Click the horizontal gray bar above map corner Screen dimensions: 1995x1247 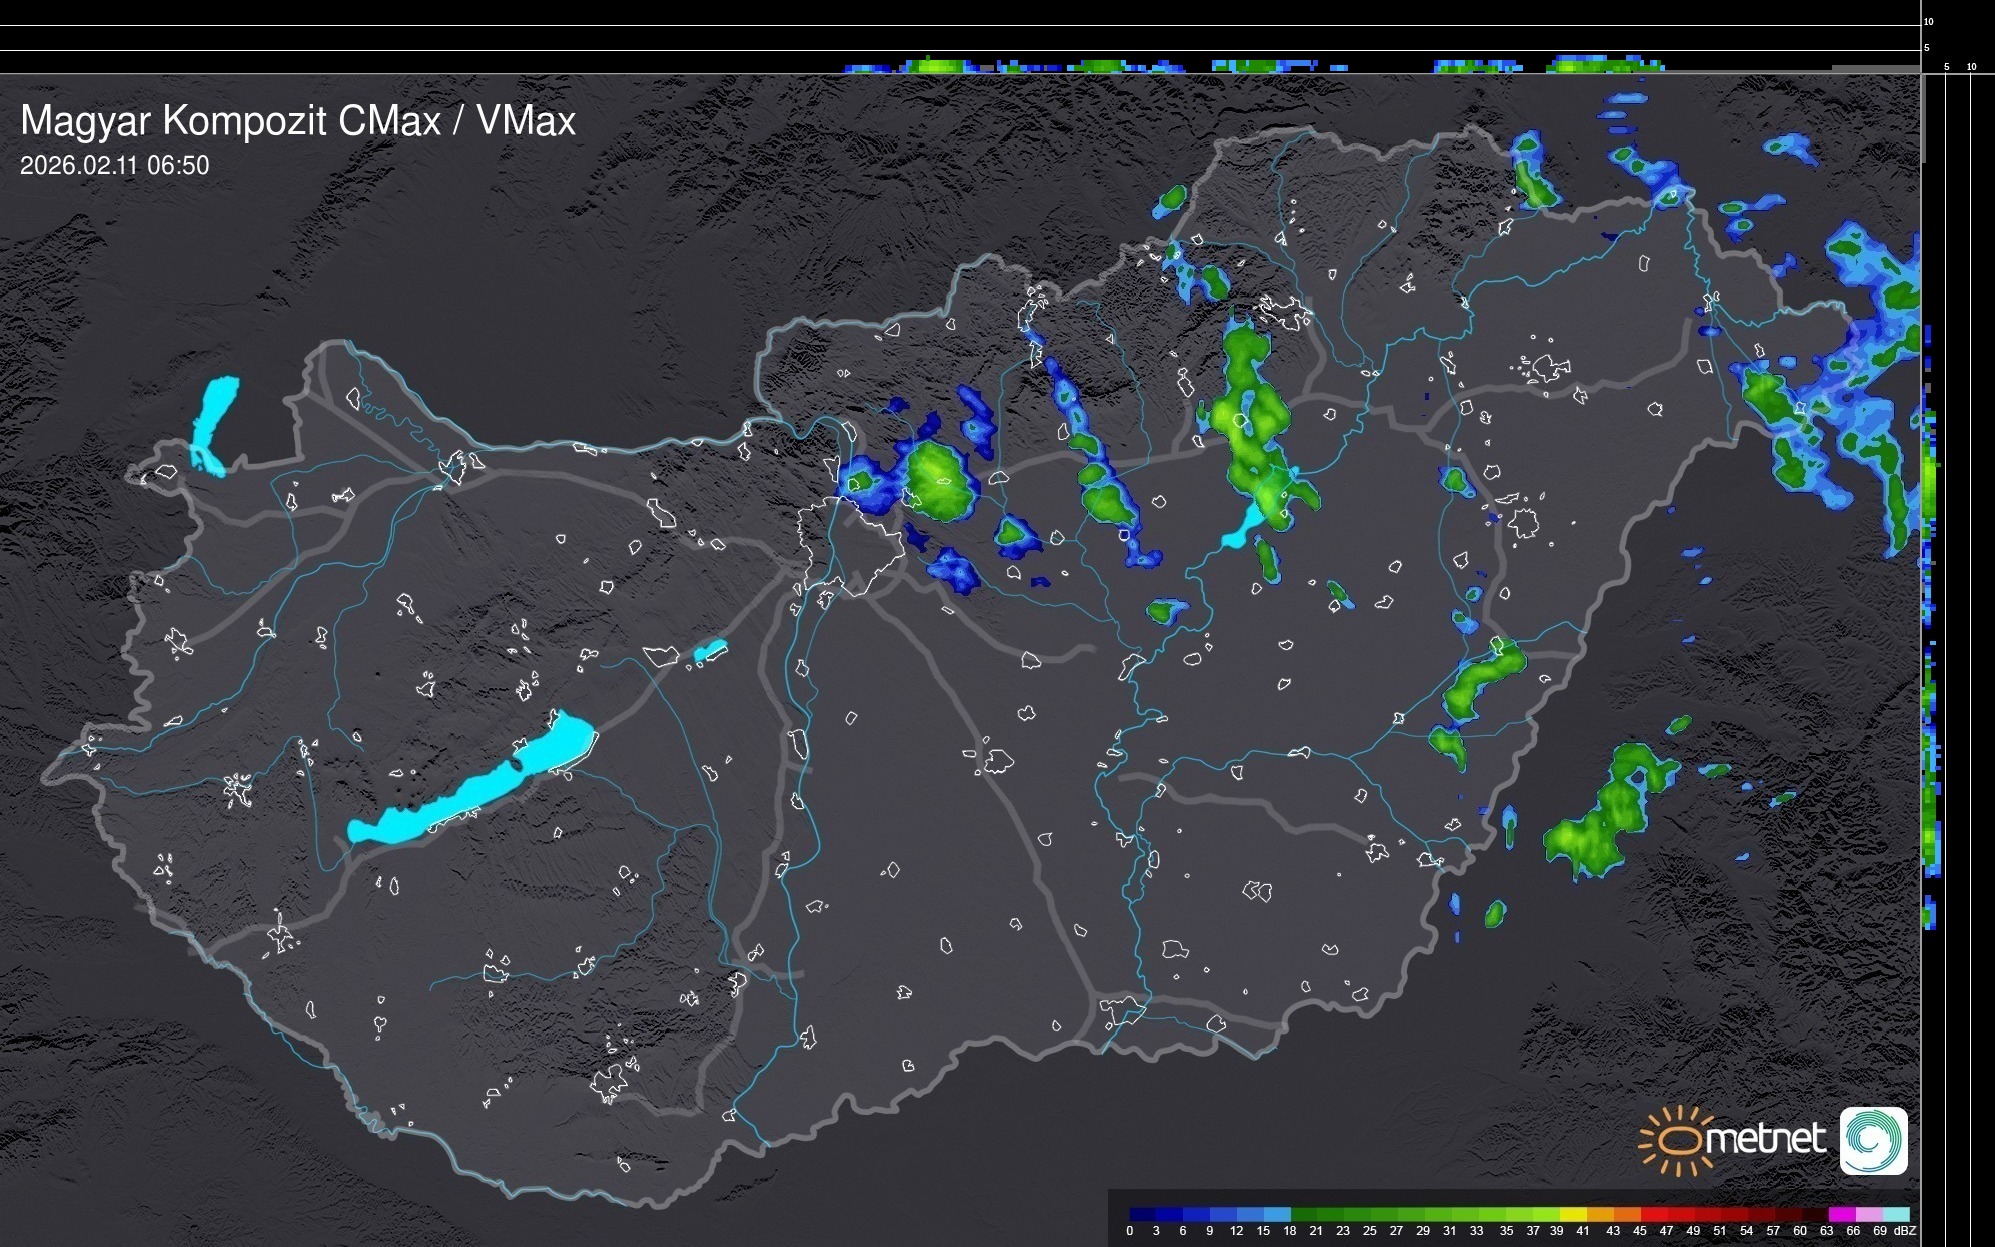(x=1874, y=68)
